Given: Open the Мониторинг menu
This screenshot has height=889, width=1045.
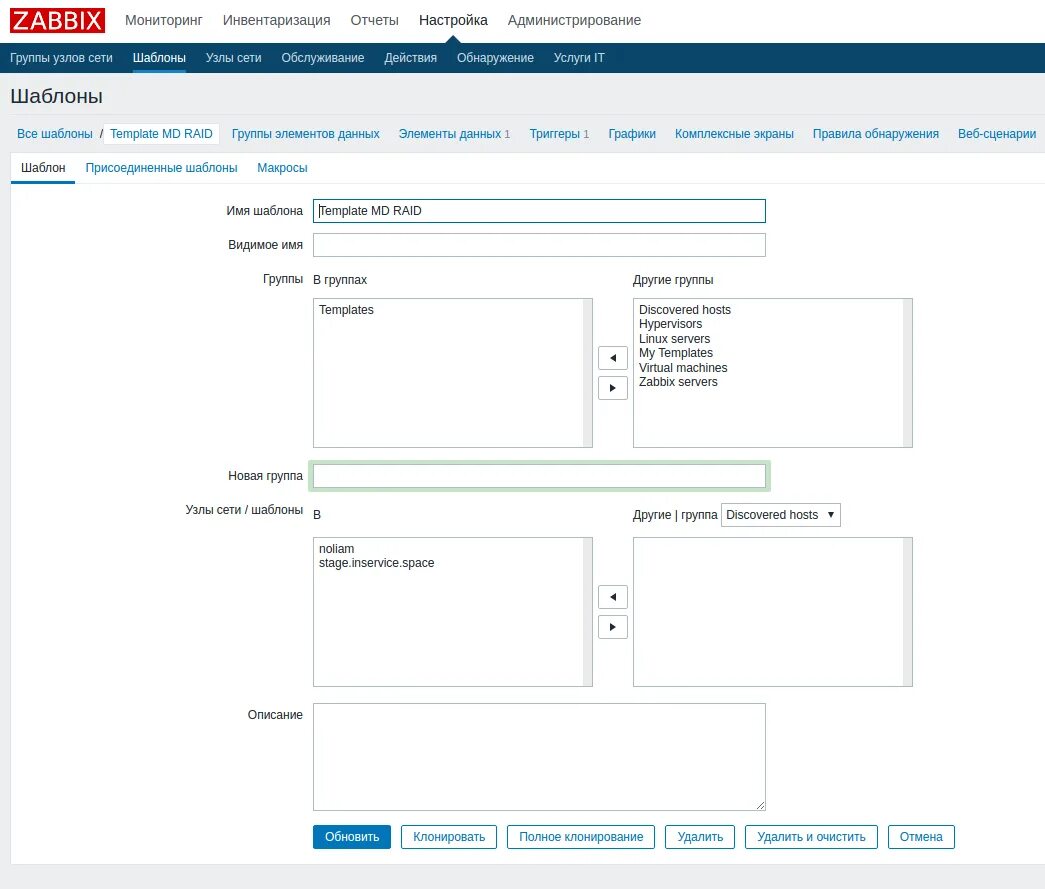Looking at the screenshot, I should coord(164,19).
